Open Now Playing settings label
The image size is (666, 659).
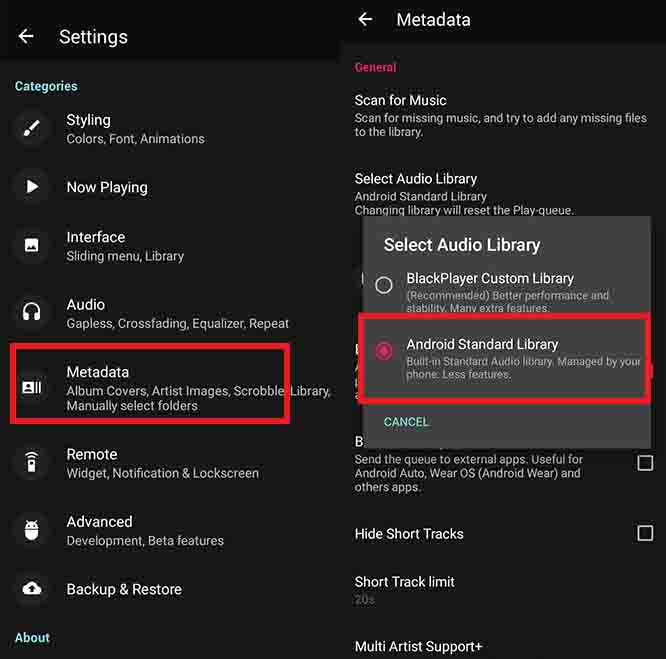[x=107, y=187]
